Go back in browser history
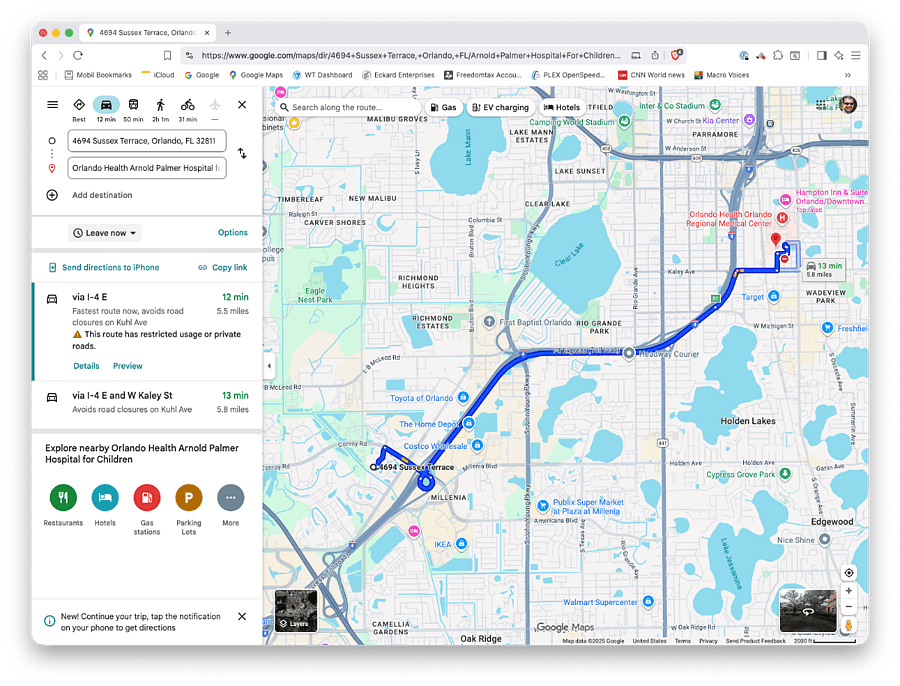 [x=44, y=56]
